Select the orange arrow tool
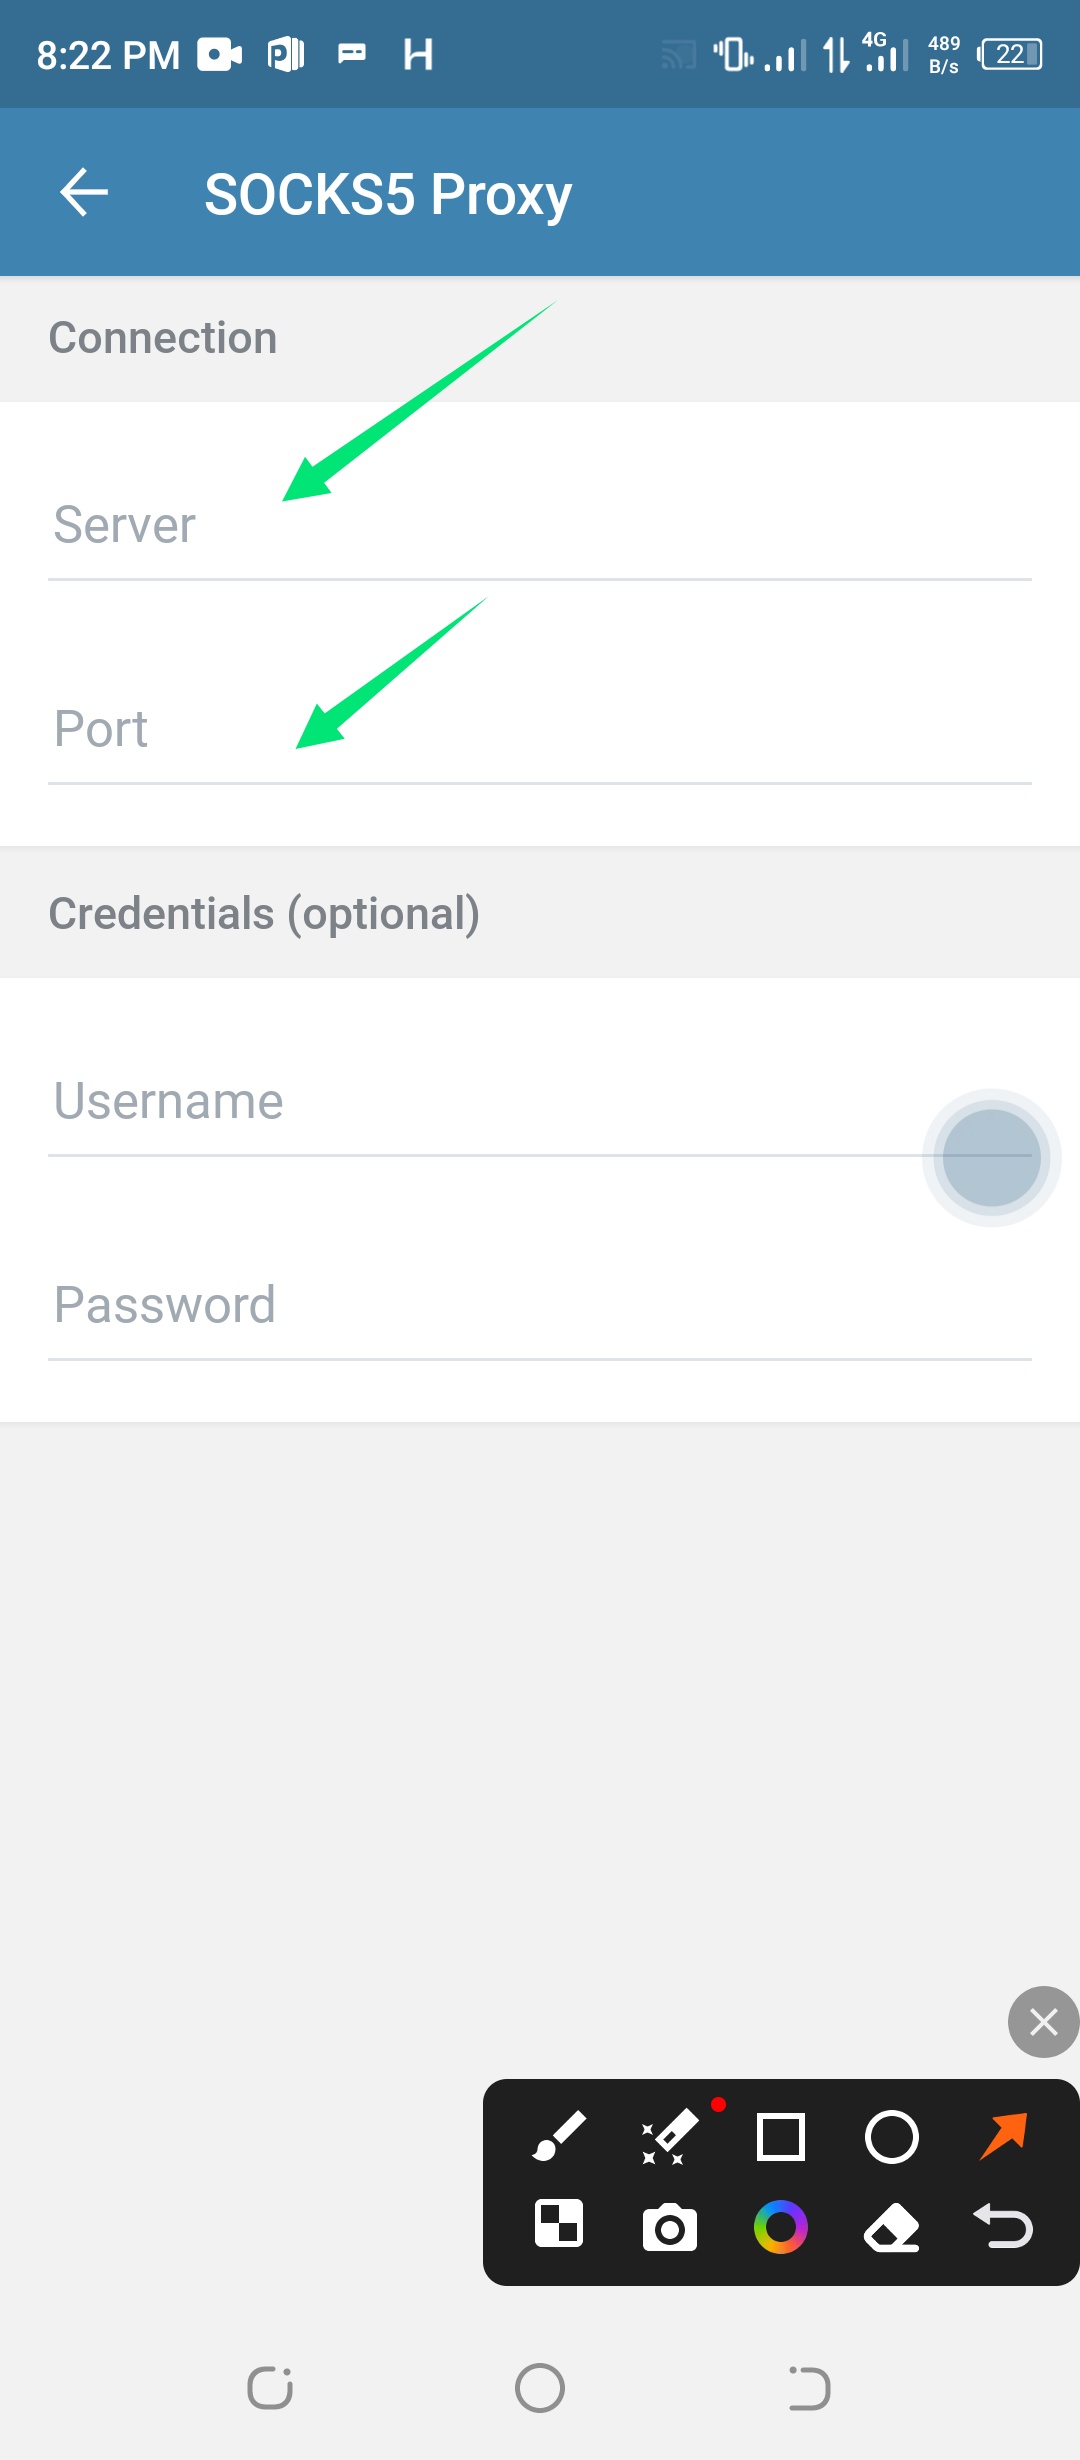Viewport: 1080px width, 2460px height. (x=1003, y=2135)
